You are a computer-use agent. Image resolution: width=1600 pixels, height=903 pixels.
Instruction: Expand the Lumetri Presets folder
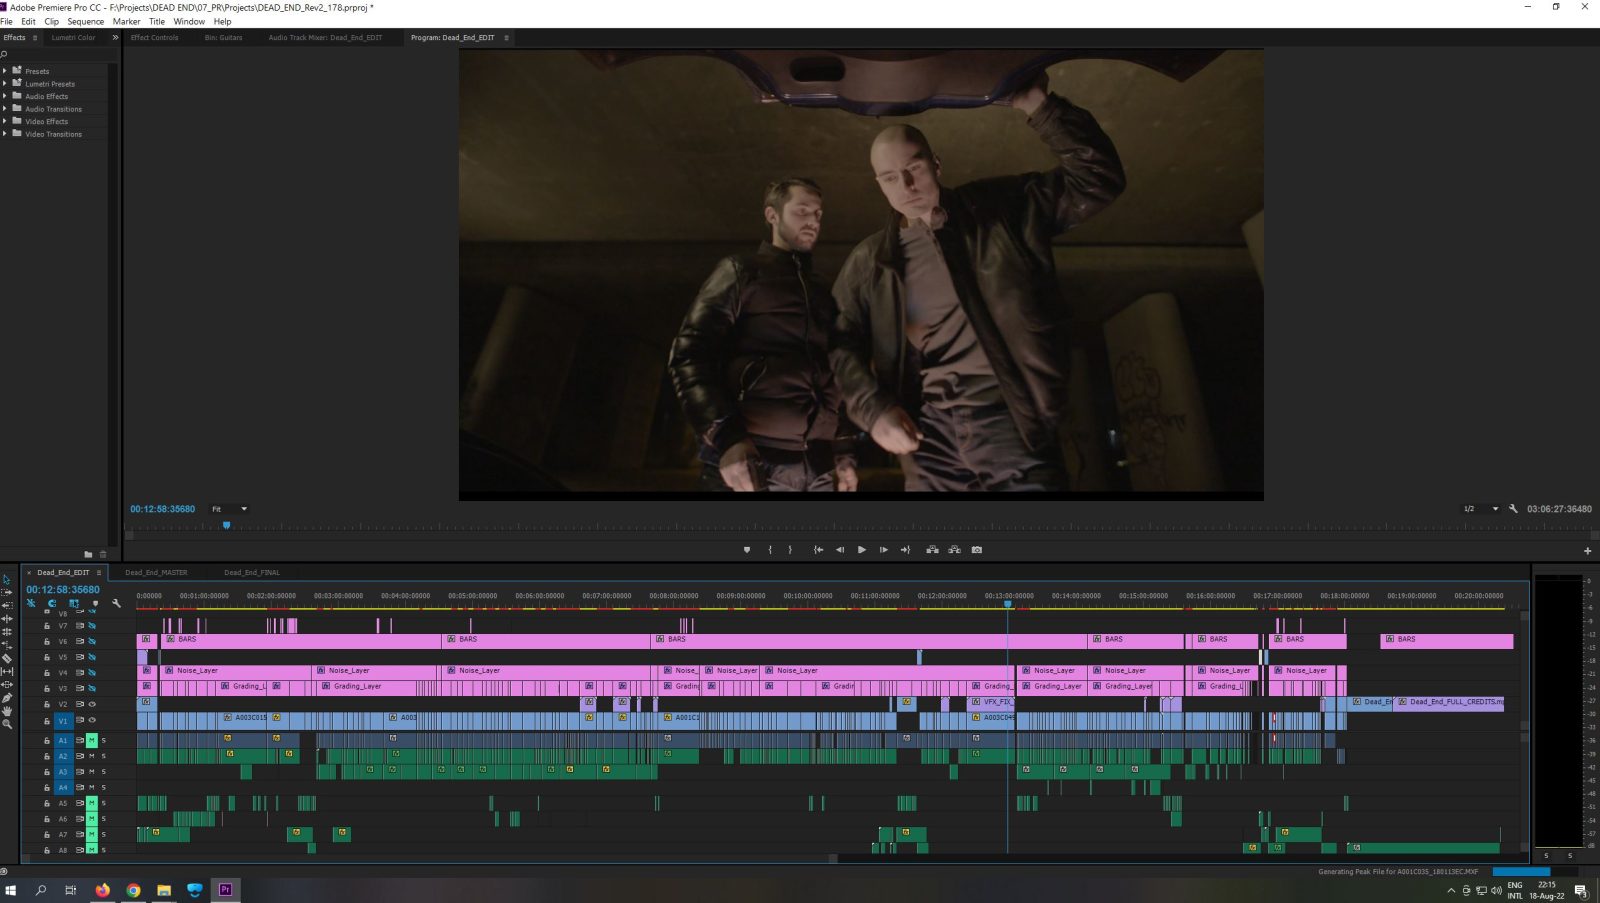[x=5, y=83]
